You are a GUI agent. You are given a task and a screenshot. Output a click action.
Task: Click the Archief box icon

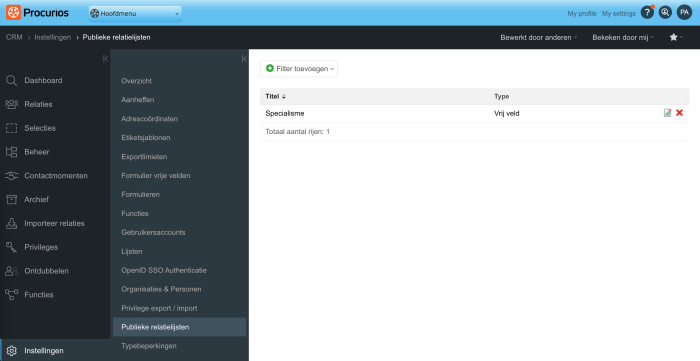(x=11, y=199)
